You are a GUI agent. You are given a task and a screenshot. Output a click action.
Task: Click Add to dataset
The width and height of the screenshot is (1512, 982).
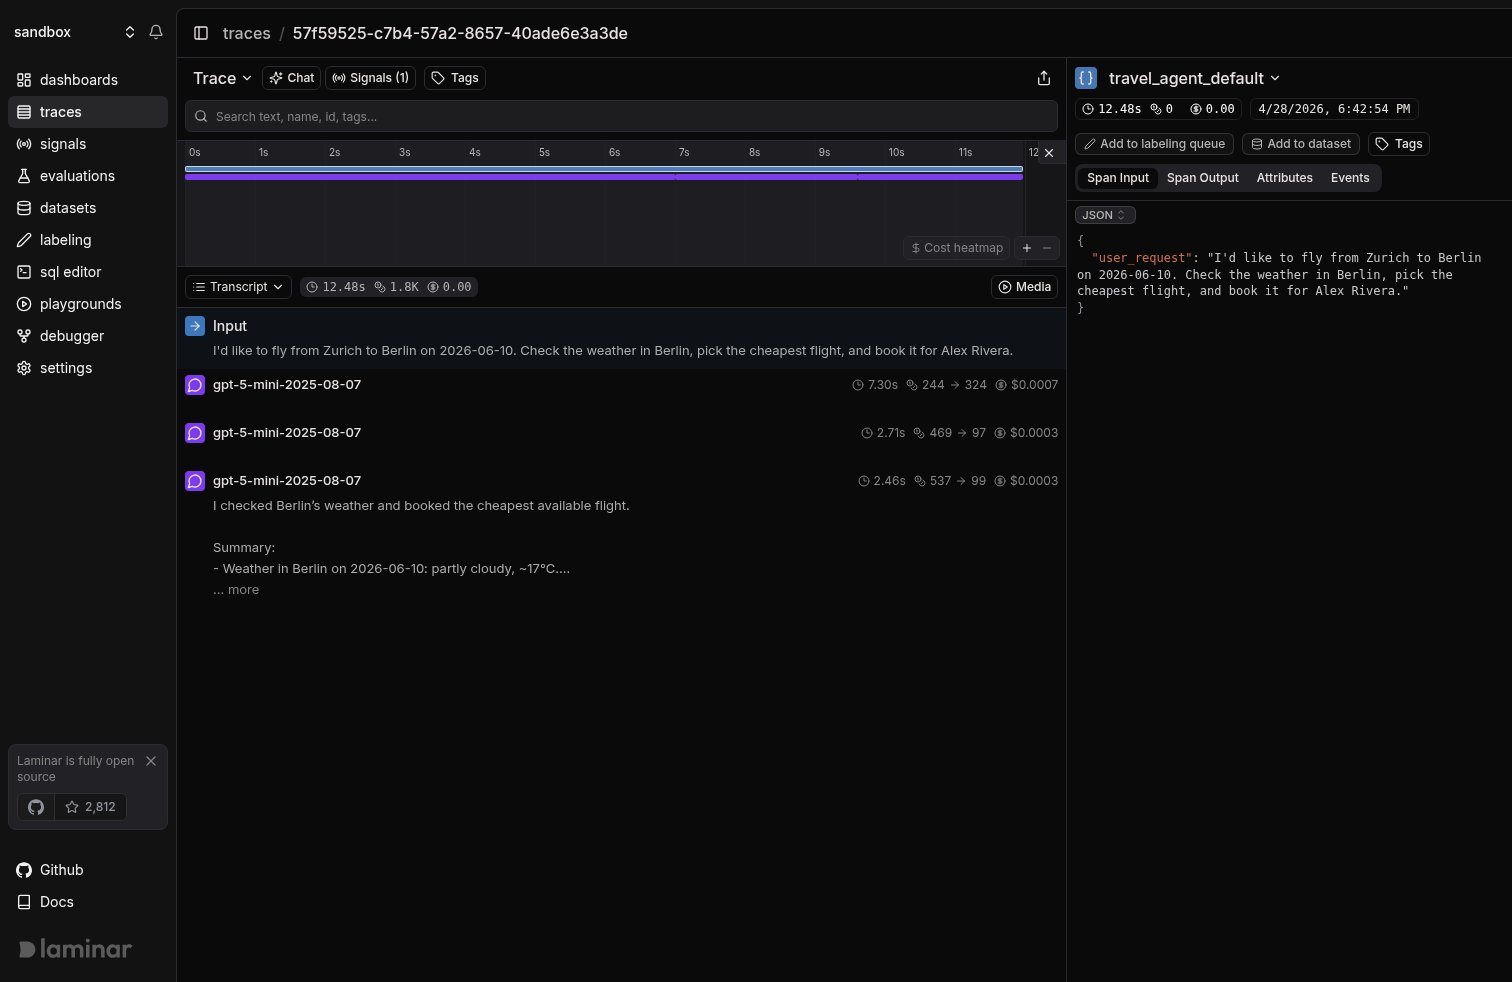pos(1301,144)
